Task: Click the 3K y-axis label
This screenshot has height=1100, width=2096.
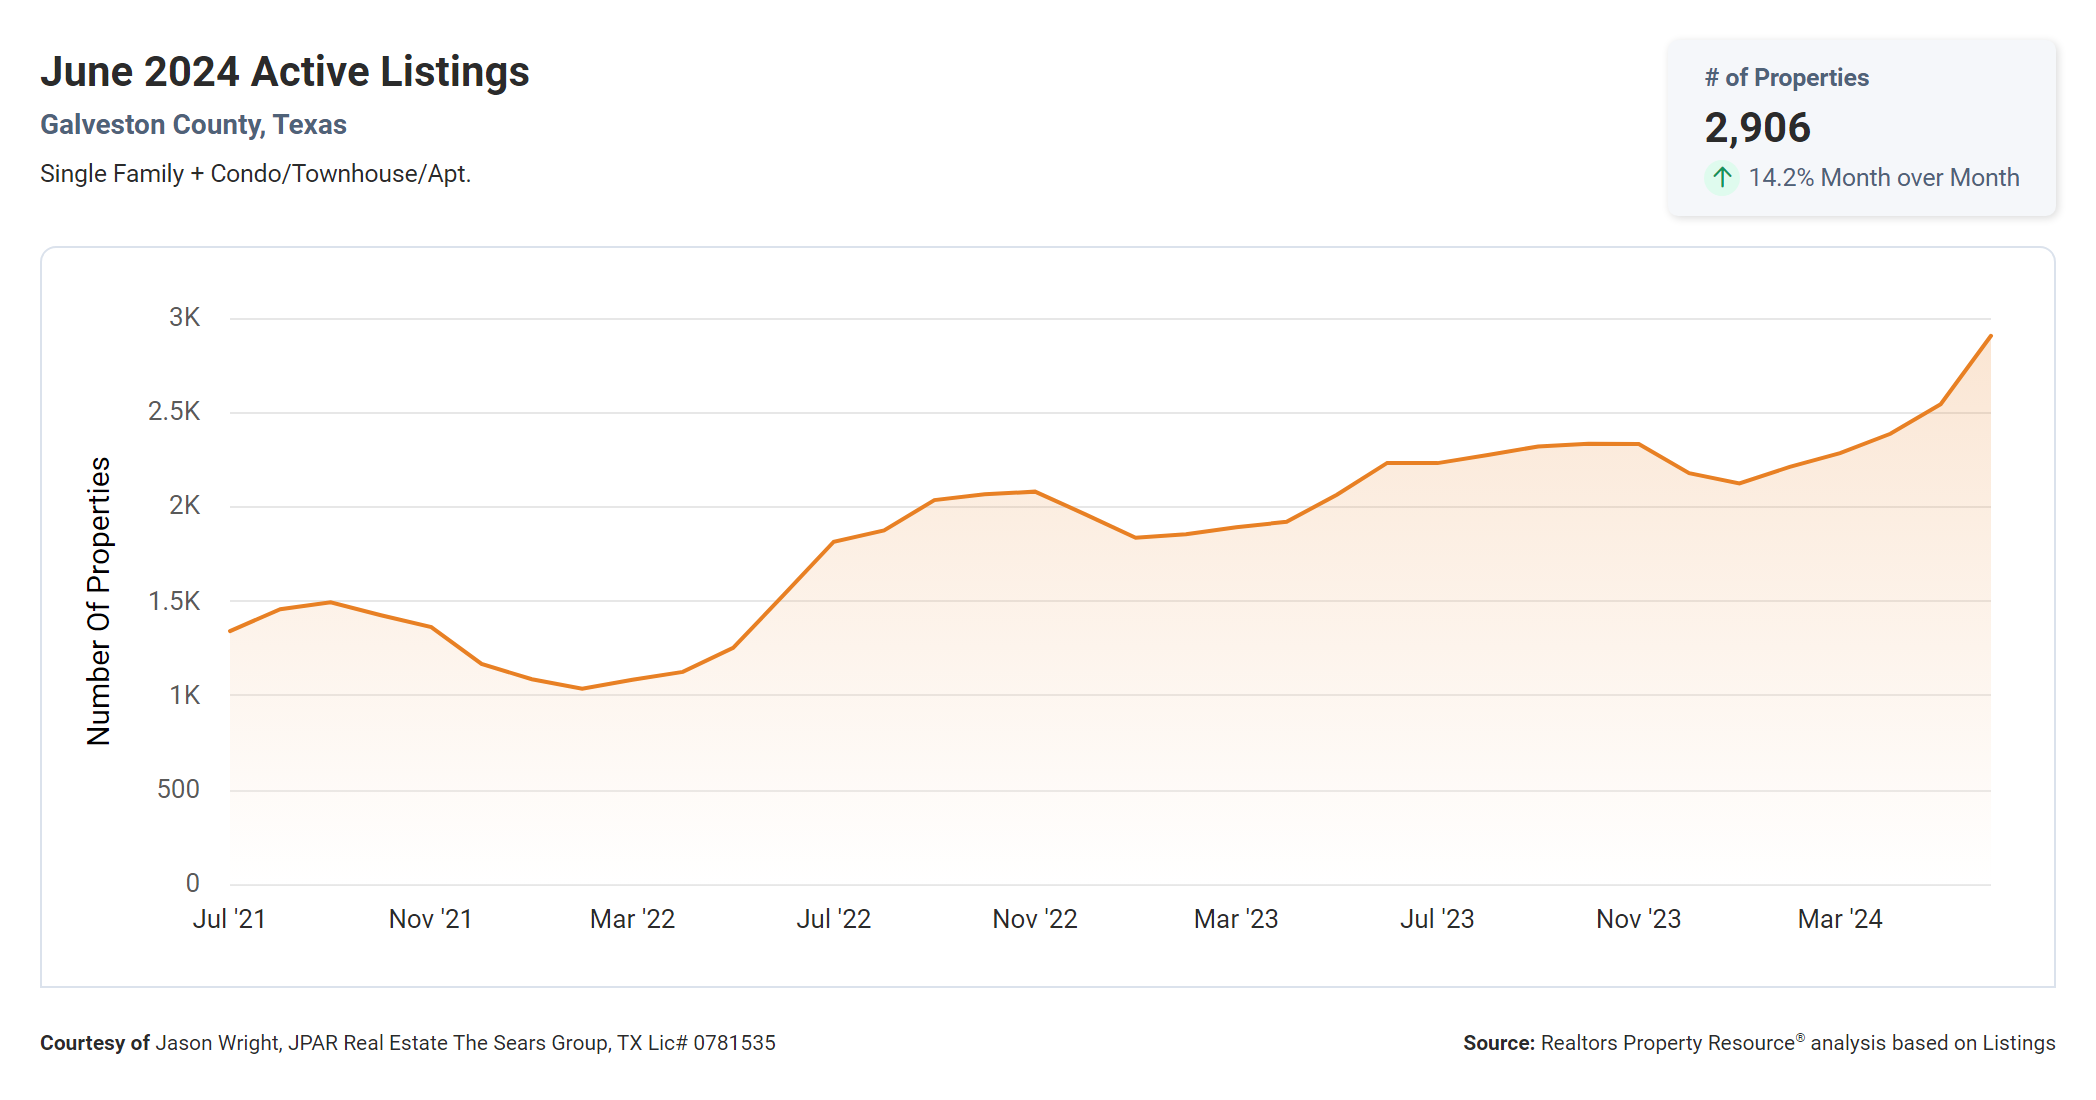Action: point(184,318)
